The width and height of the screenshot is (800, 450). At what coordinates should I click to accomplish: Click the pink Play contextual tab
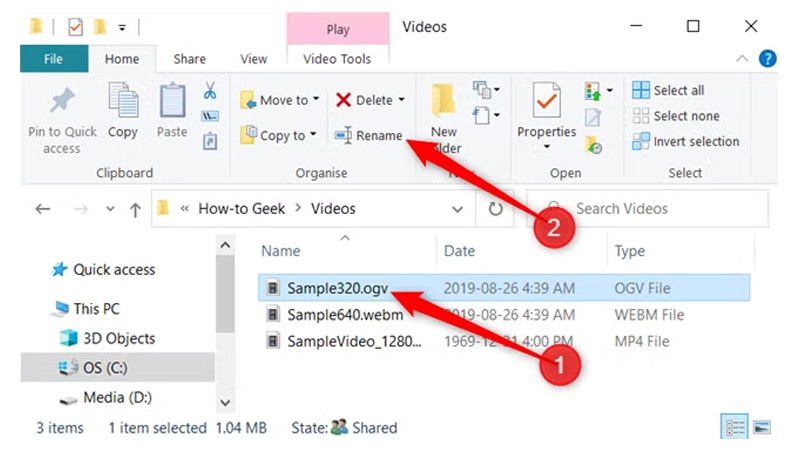pos(338,29)
